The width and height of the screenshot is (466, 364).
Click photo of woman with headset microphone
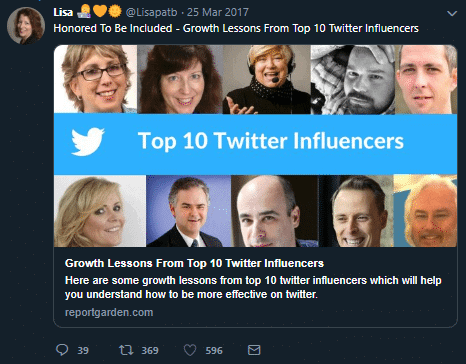(x=267, y=79)
